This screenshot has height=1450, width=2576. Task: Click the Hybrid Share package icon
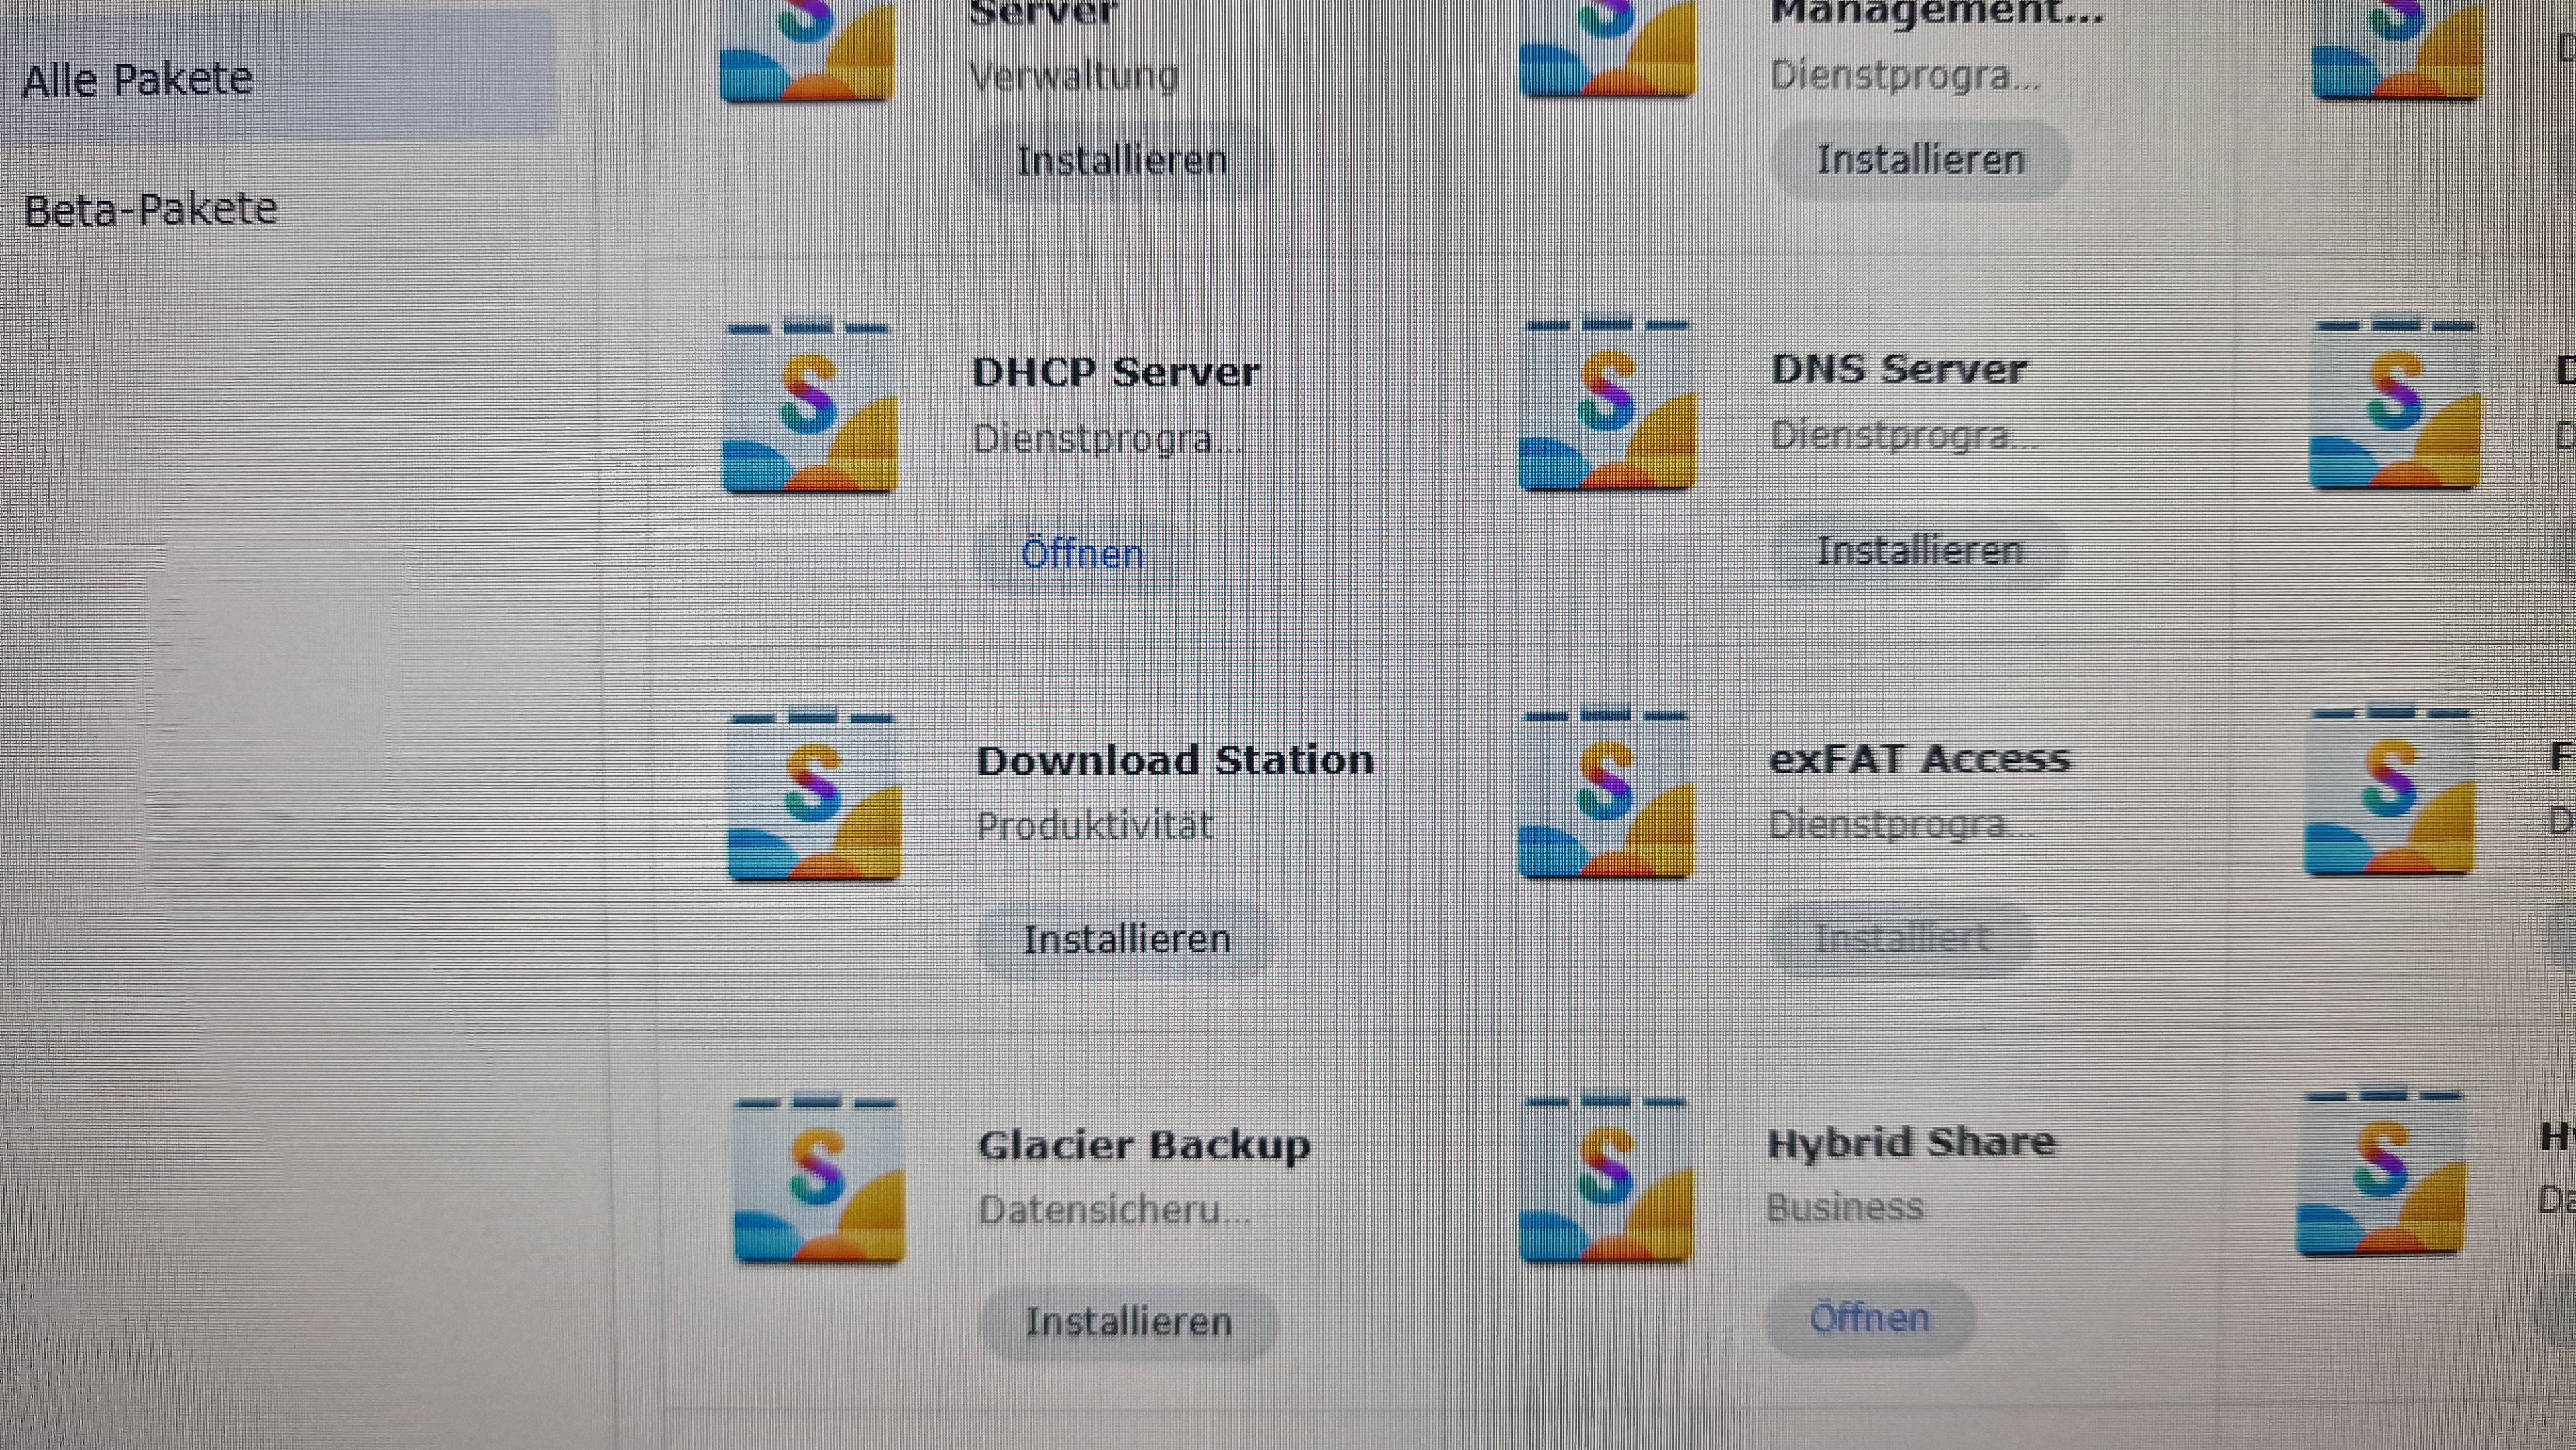click(1606, 1178)
